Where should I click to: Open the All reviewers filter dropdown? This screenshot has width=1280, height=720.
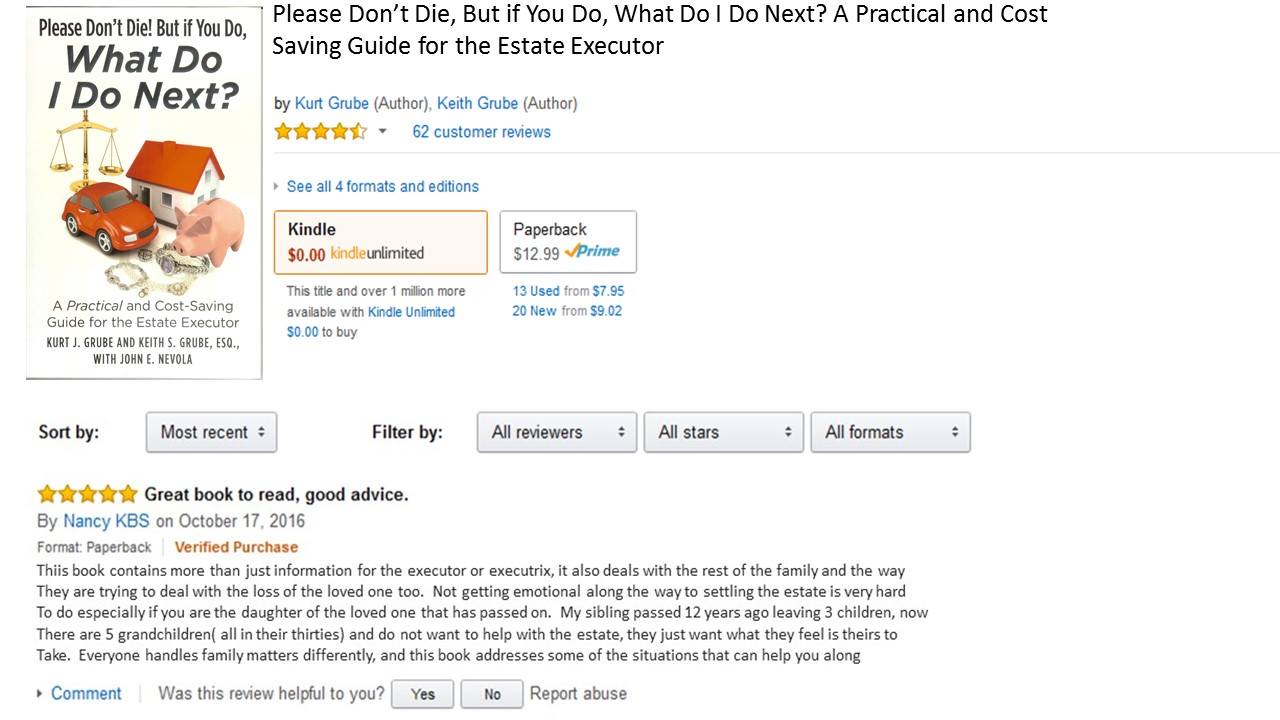click(x=557, y=432)
